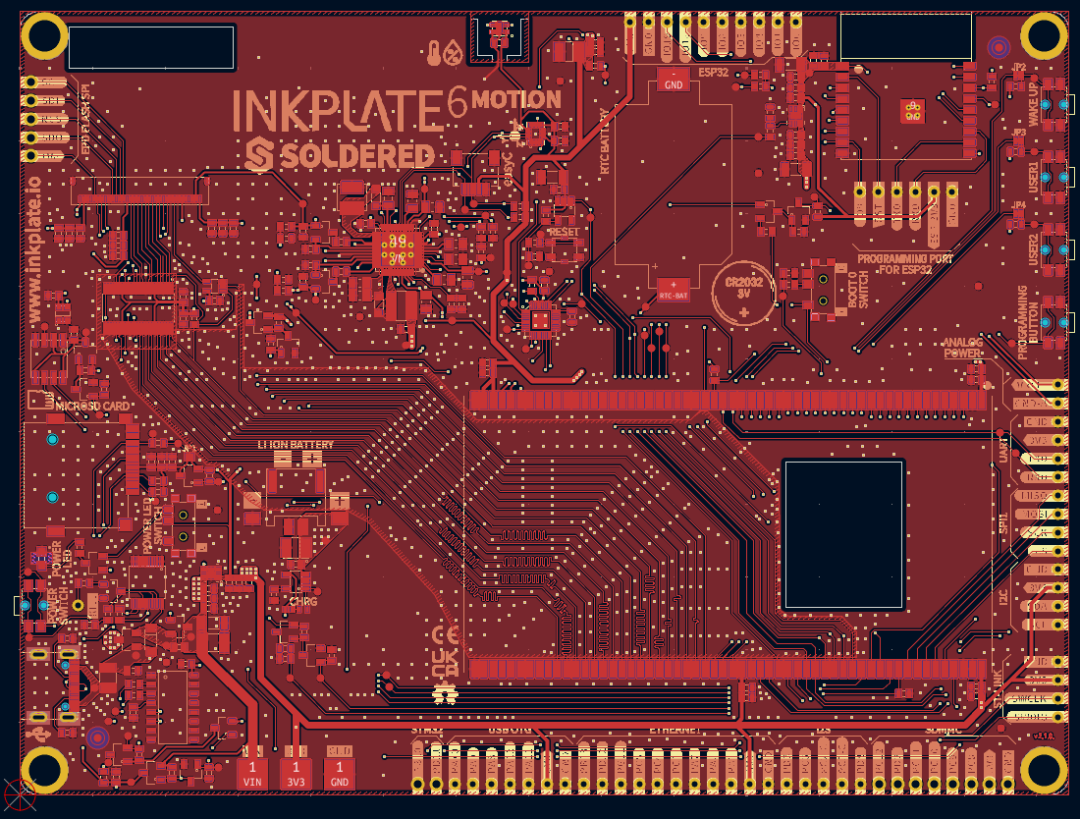Image resolution: width=1080 pixels, height=819 pixels.
Task: Click the JP3 jumper label
Action: [1019, 132]
